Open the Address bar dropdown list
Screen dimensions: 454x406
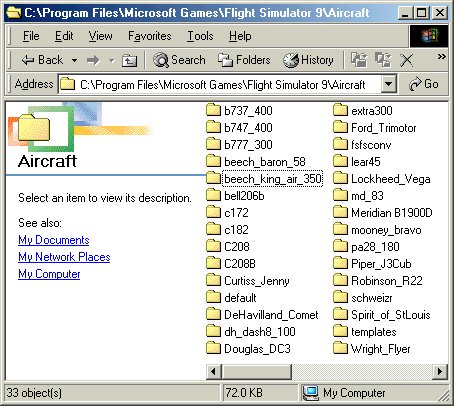pyautogui.click(x=388, y=84)
